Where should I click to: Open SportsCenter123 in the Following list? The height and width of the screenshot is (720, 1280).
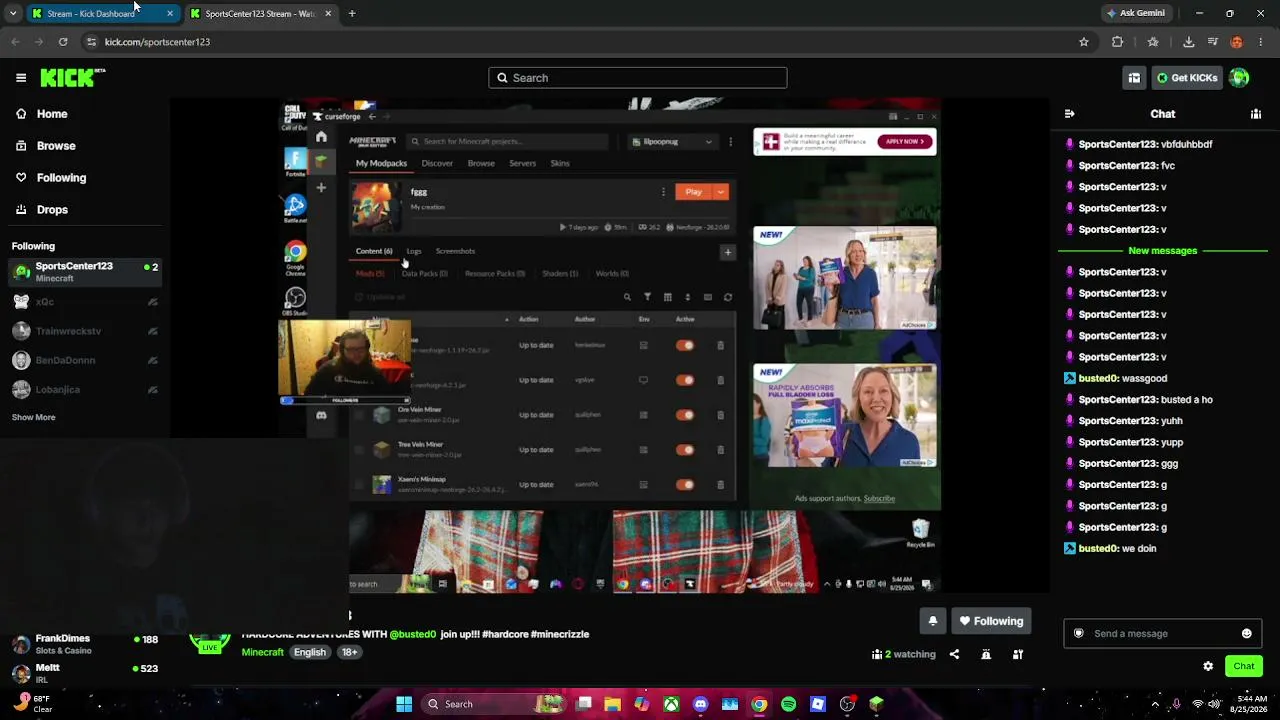click(84, 271)
